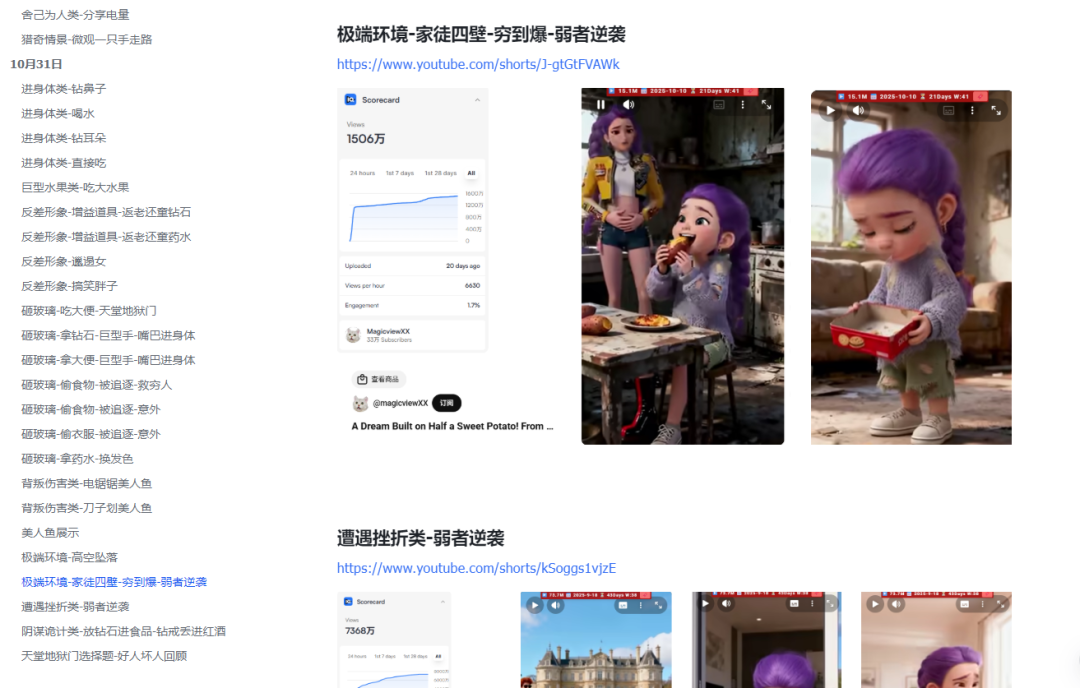Viewport: 1080px width, 688px height.
Task: Toggle captions icon on red box video
Action: 948,110
